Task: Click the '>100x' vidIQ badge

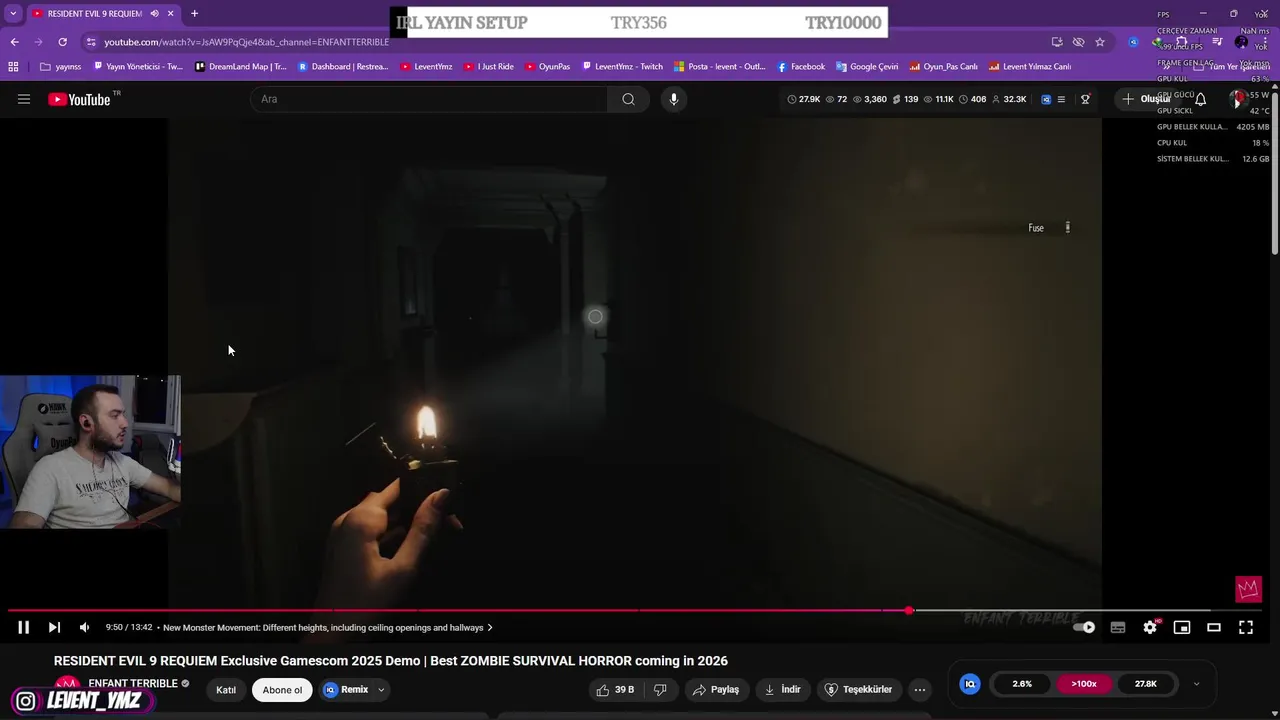Action: tap(1084, 684)
